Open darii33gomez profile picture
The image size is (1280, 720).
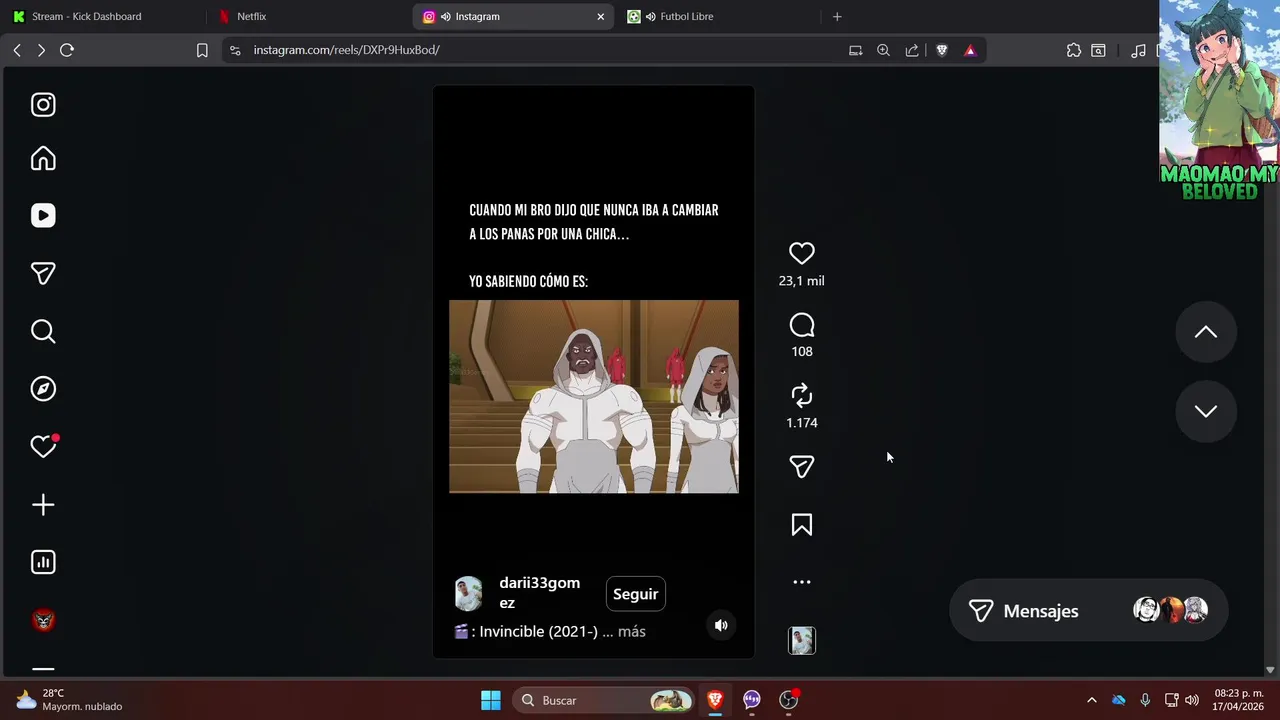pos(469,594)
